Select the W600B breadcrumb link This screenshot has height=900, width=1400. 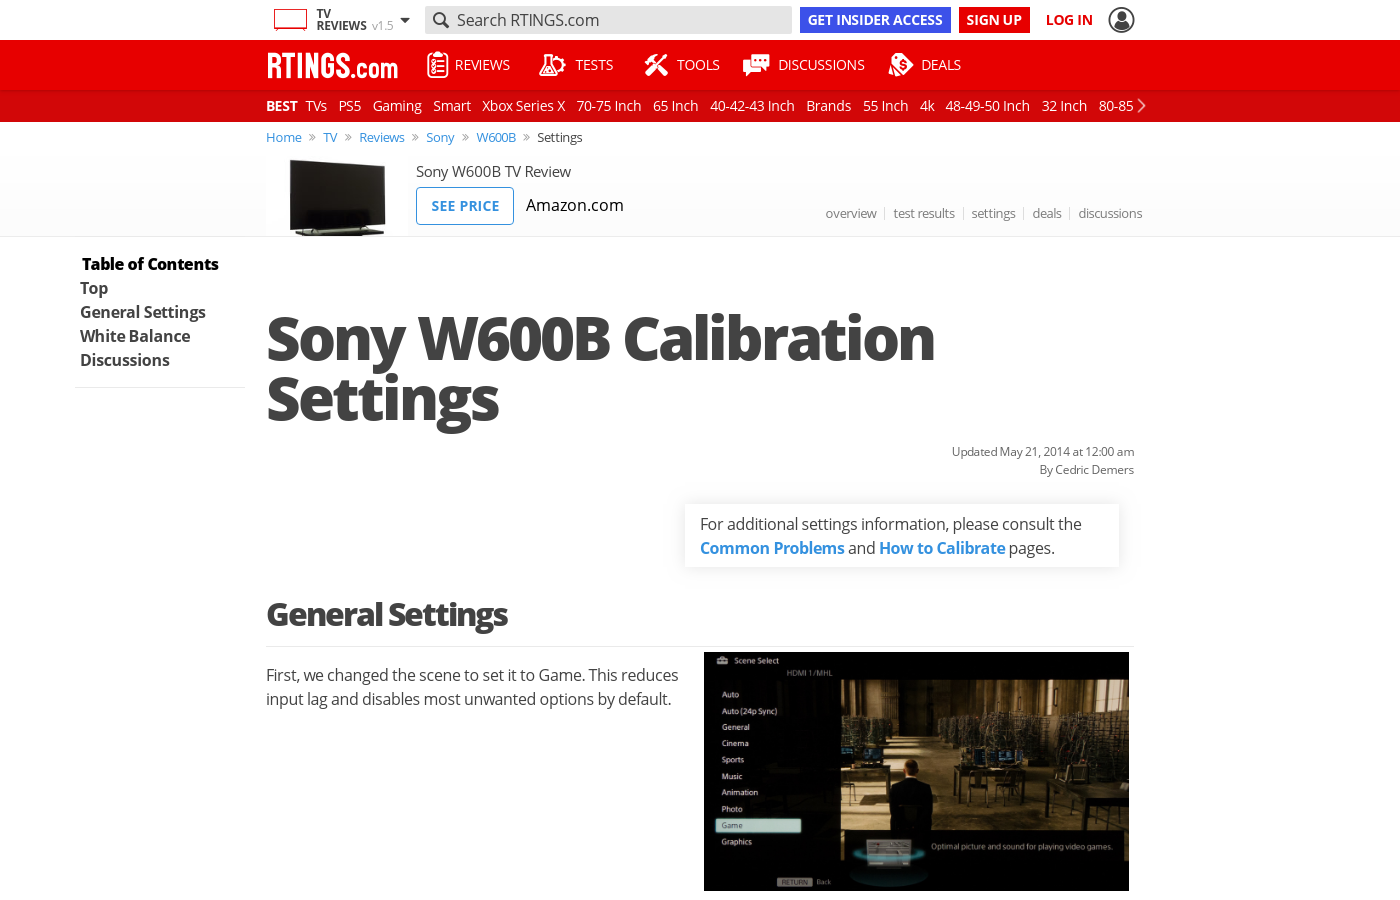[x=496, y=138]
